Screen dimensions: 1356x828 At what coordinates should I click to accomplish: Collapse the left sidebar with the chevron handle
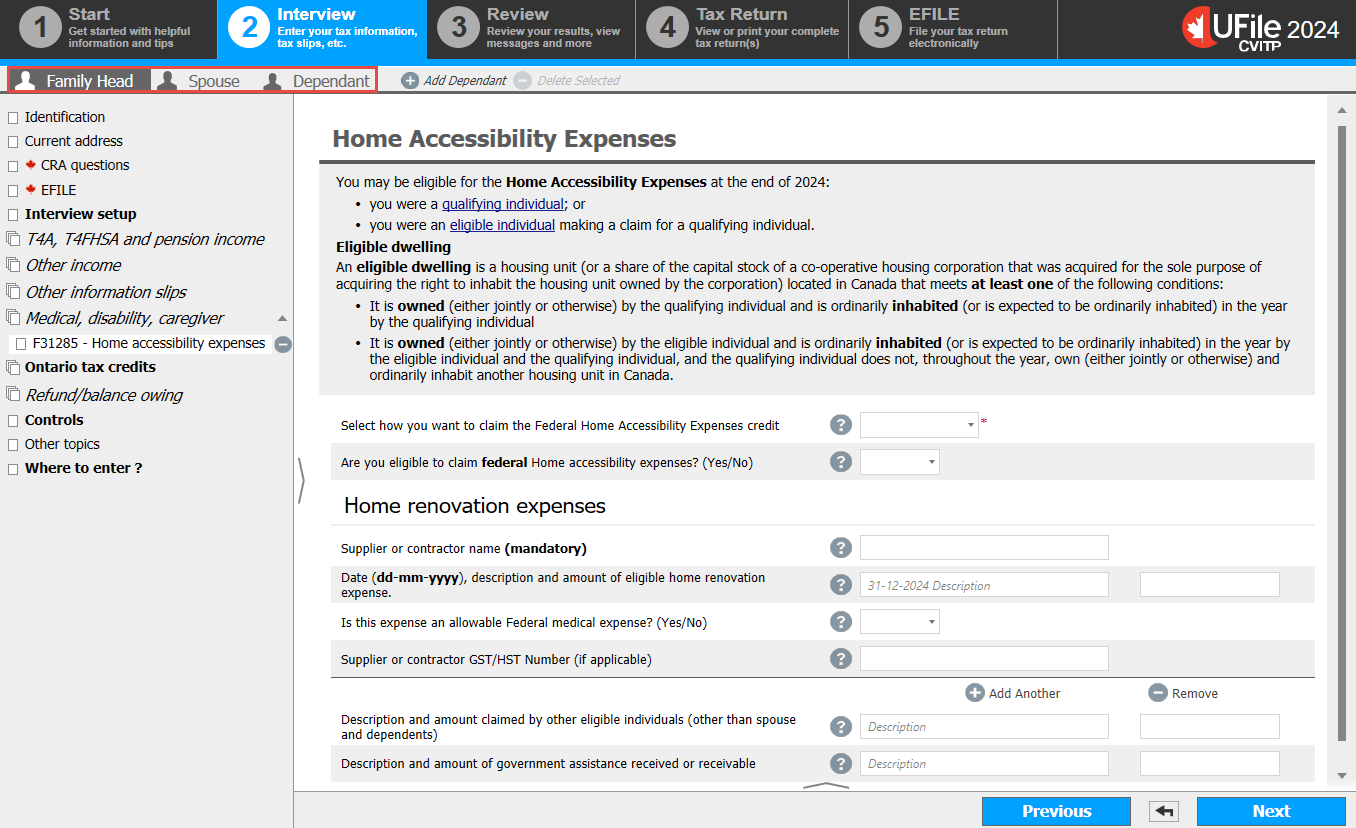pyautogui.click(x=301, y=481)
